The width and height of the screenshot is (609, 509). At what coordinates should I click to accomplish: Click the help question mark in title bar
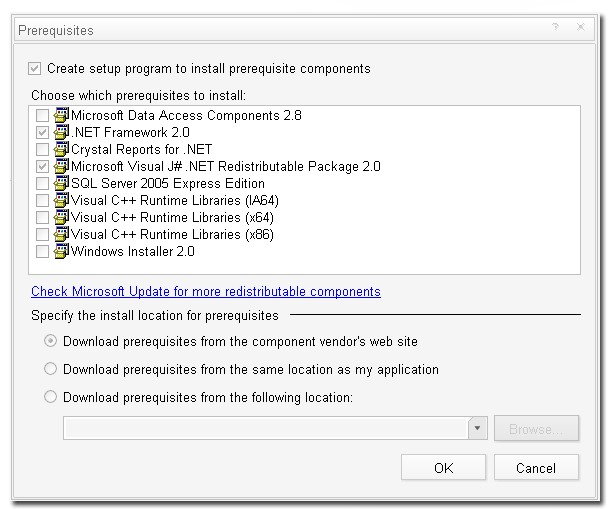pos(555,27)
